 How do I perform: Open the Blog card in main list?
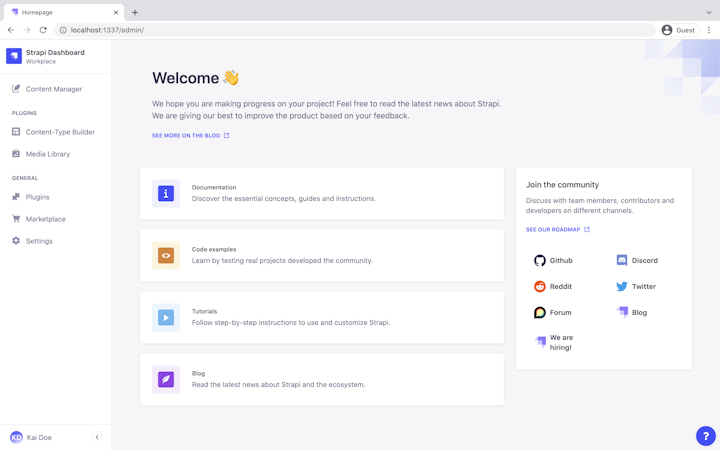click(322, 379)
